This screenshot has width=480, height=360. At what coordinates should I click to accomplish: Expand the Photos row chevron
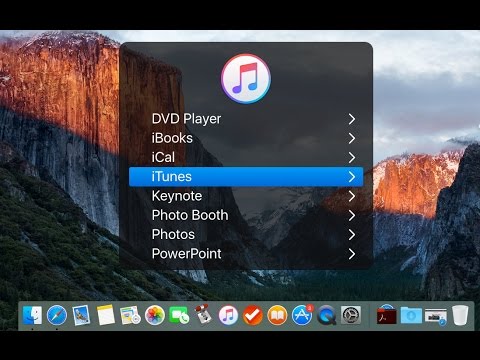pos(352,235)
